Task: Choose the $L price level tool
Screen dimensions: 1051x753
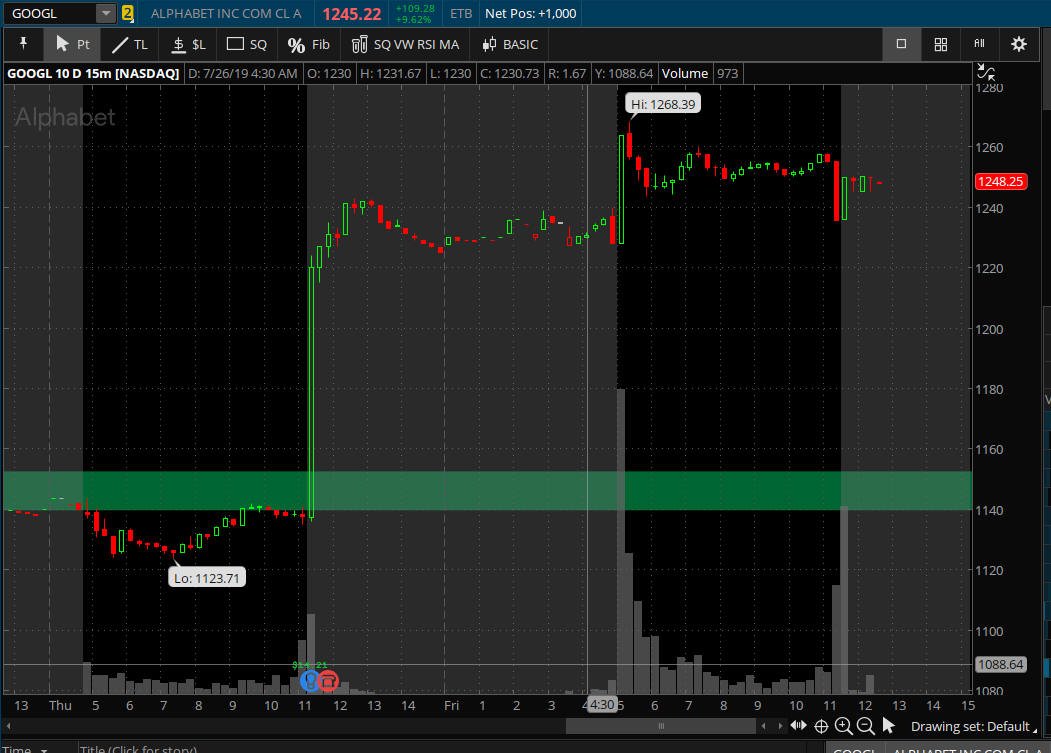Action: tap(188, 44)
